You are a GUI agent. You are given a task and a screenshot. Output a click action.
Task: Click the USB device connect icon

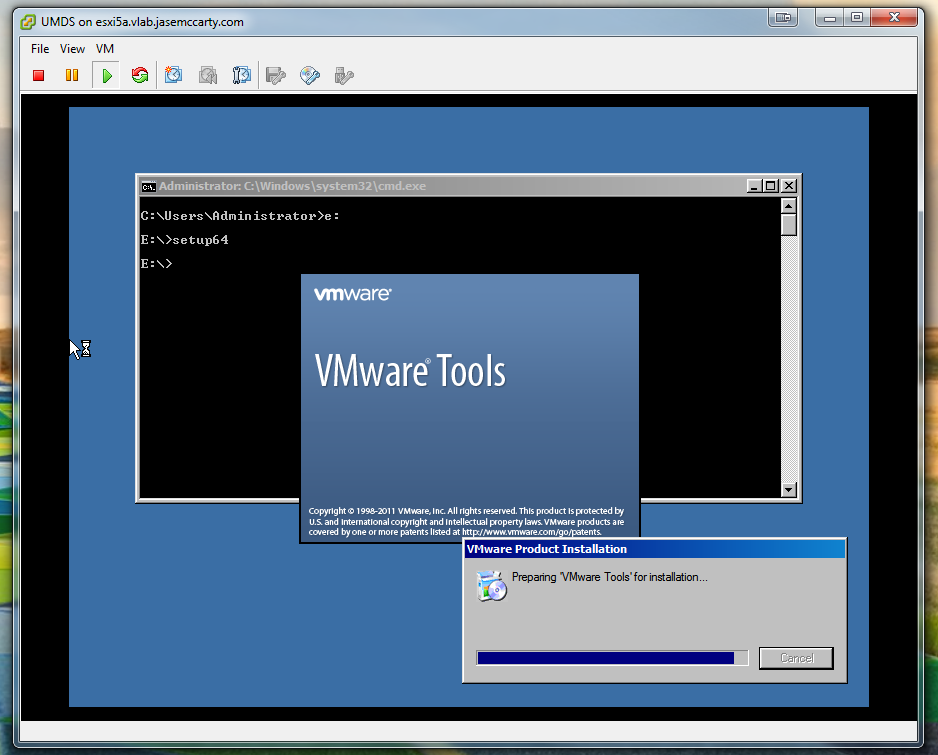click(x=344, y=75)
